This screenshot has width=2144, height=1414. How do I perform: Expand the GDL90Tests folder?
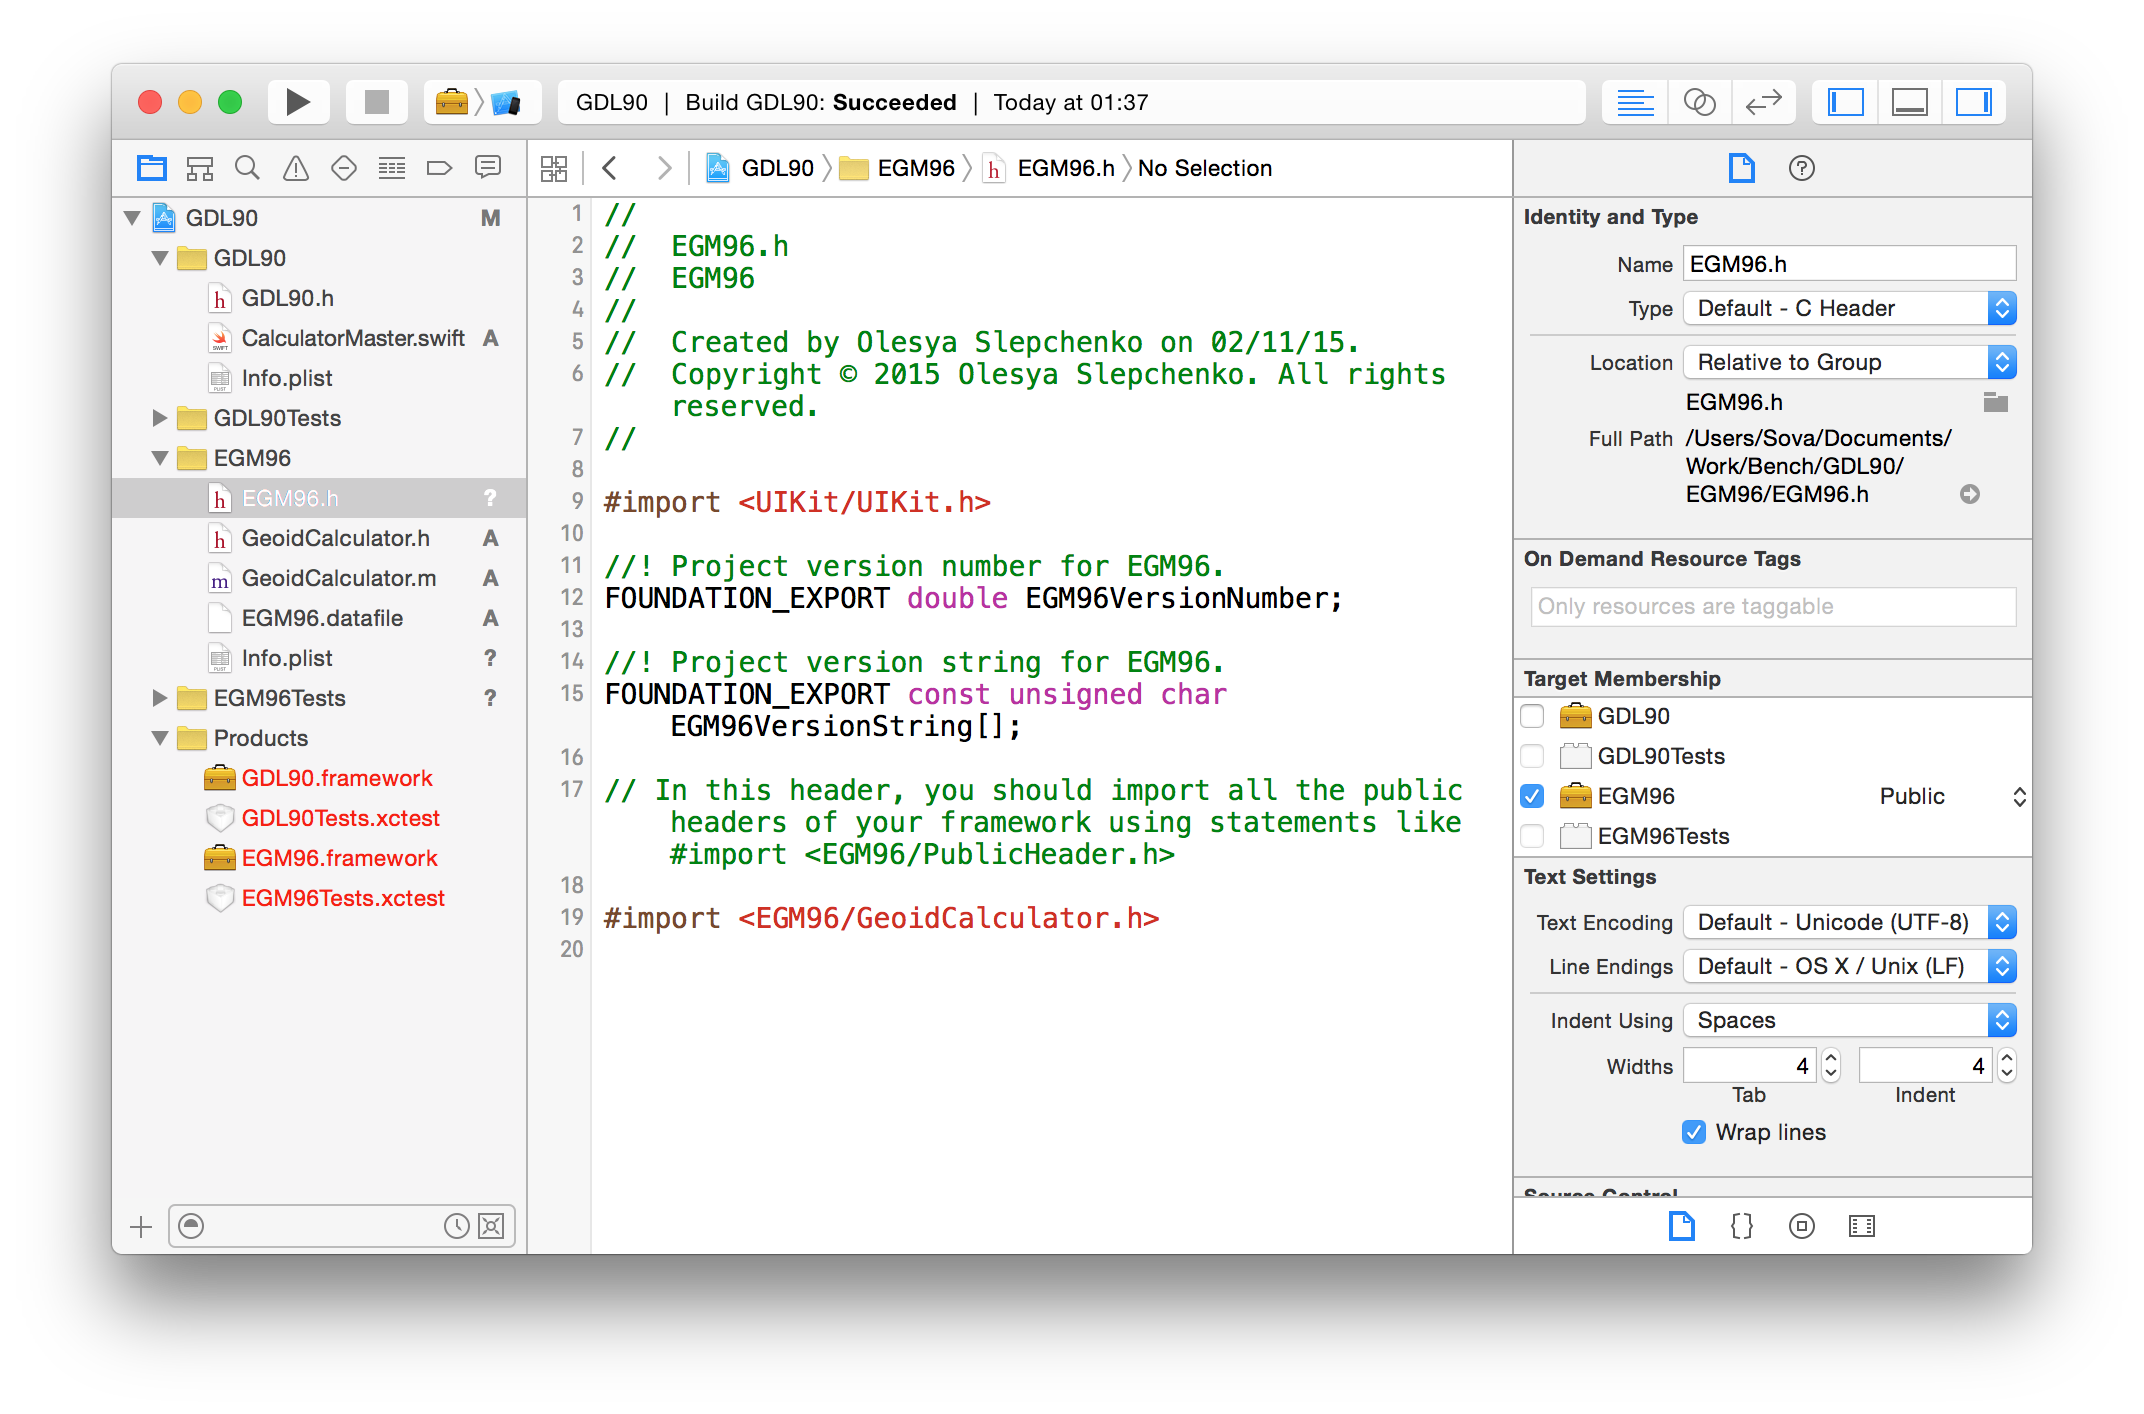[159, 418]
